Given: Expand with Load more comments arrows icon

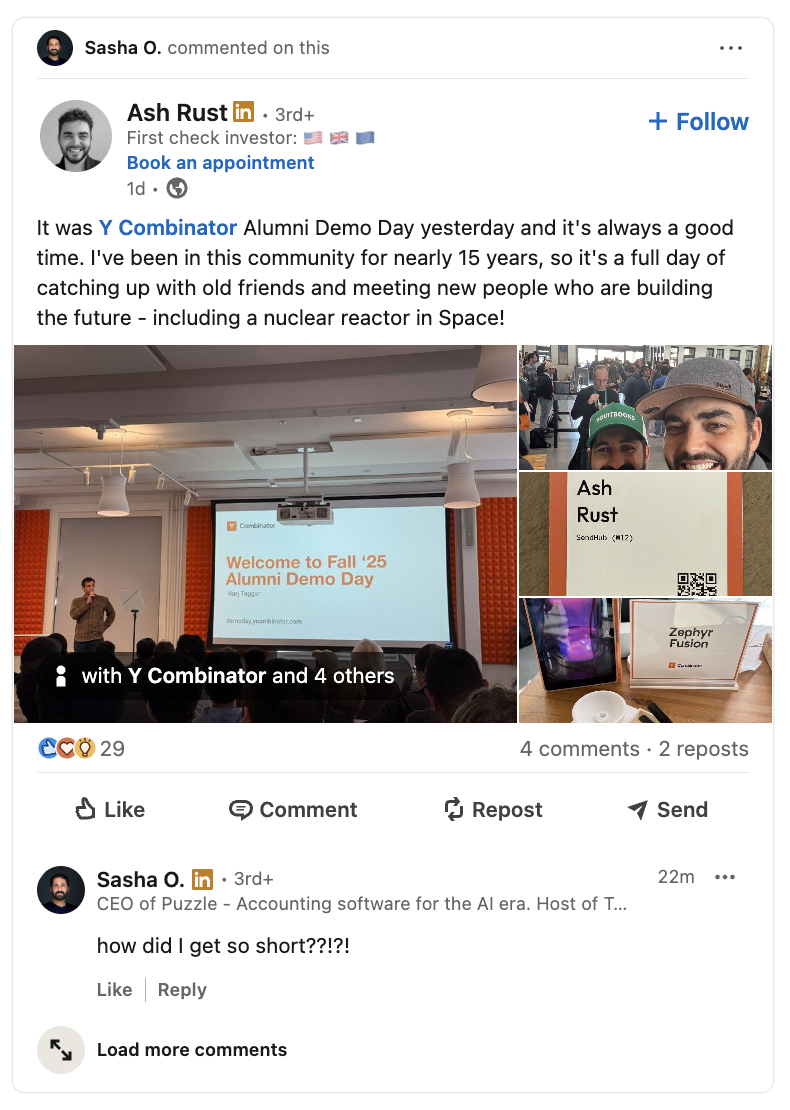Looking at the screenshot, I should point(61,1049).
